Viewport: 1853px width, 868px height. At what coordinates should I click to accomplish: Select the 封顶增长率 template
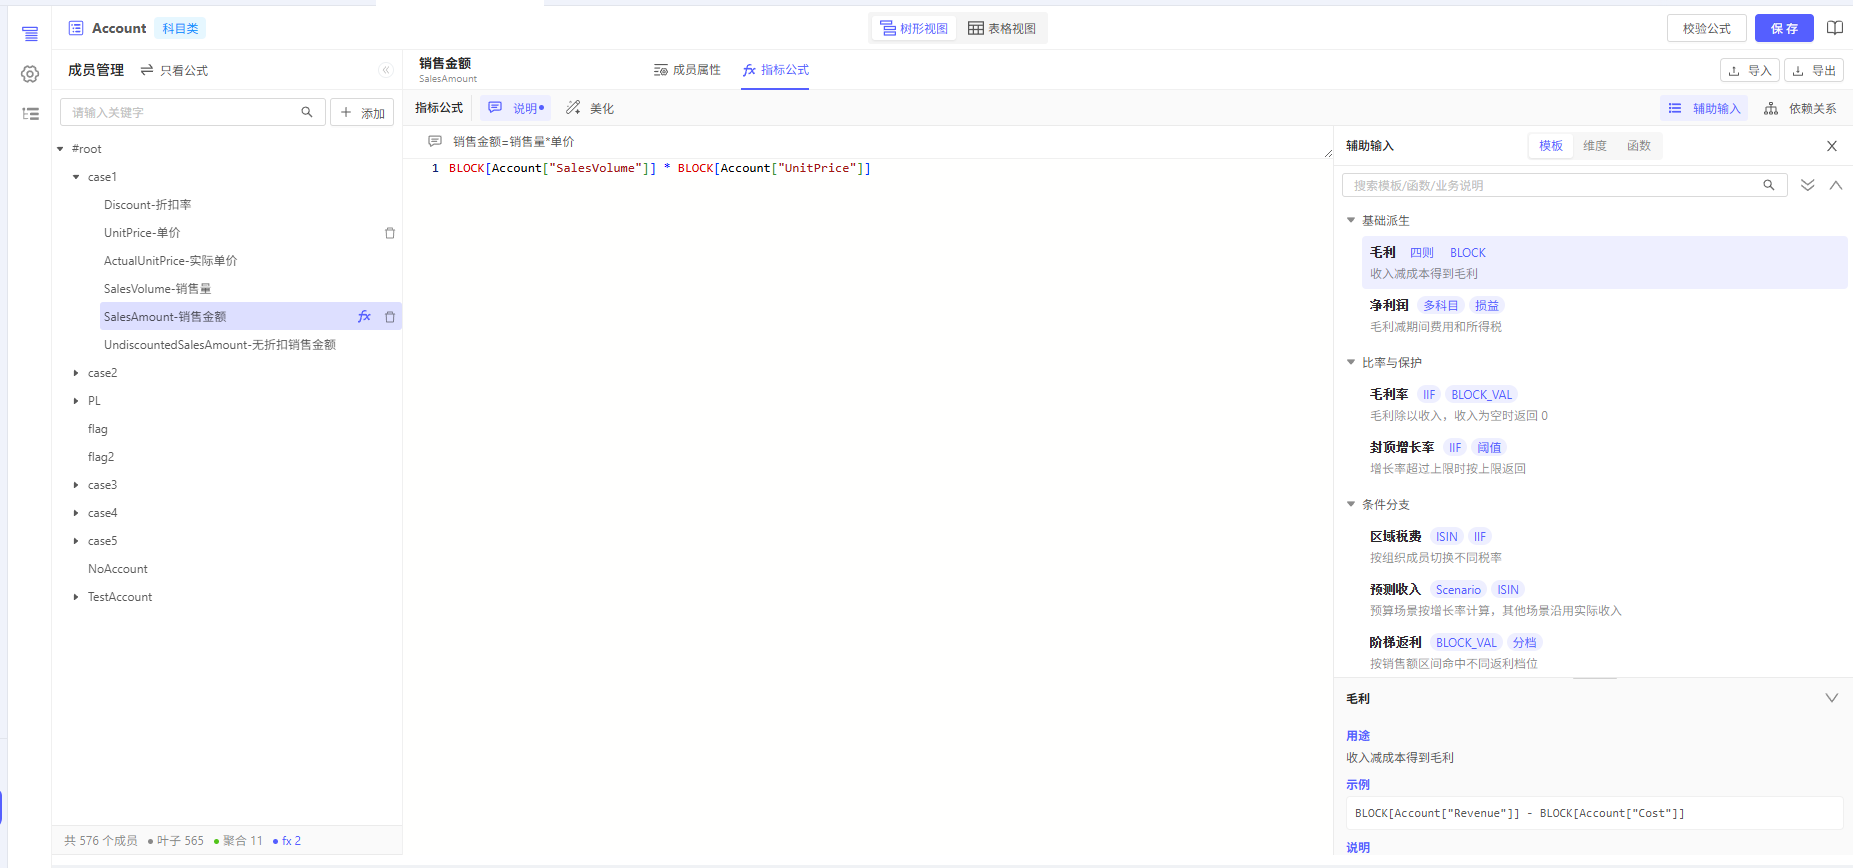1604,457
